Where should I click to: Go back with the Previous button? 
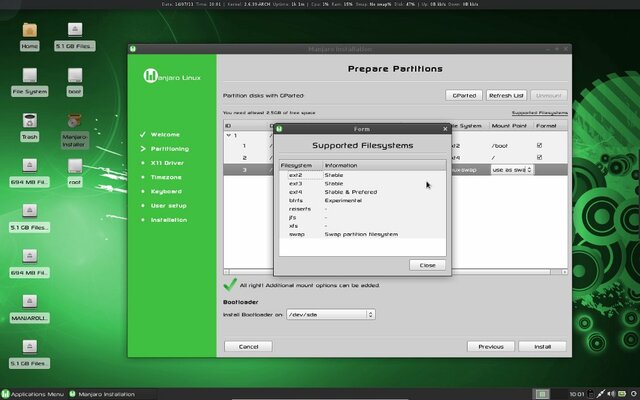coord(491,347)
